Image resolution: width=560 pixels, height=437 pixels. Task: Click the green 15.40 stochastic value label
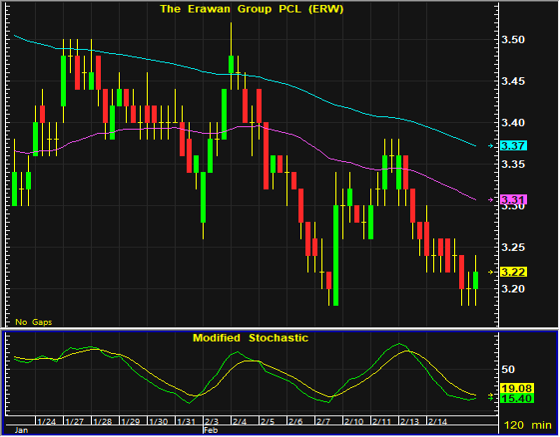[x=517, y=398]
